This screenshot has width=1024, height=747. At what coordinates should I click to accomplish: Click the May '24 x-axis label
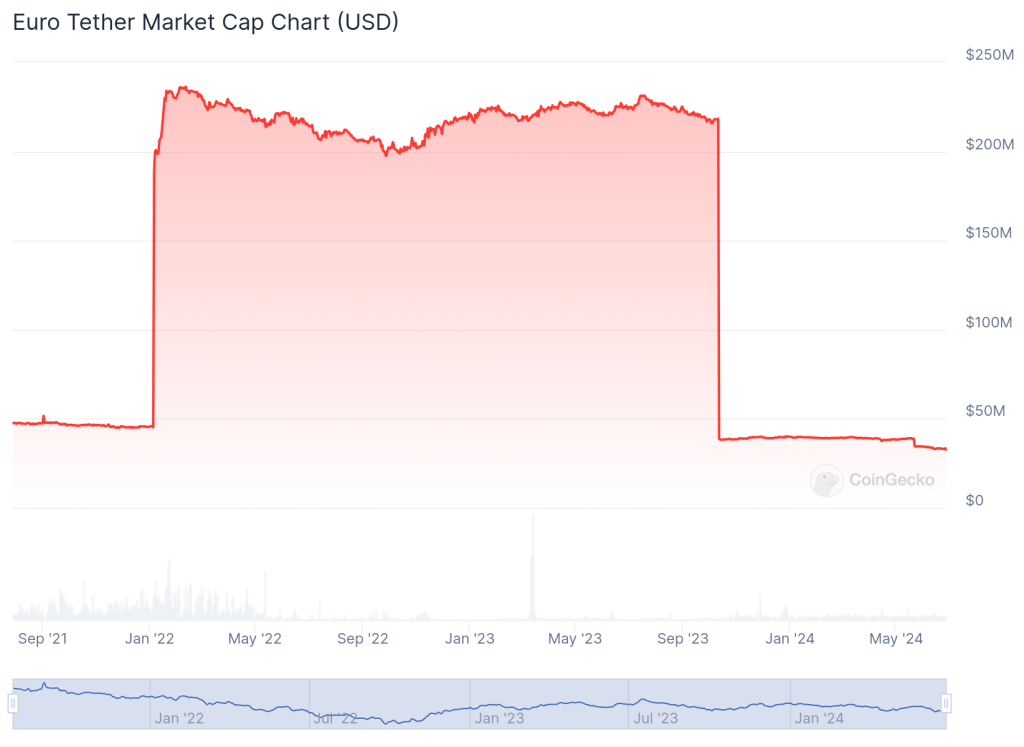[x=896, y=638]
